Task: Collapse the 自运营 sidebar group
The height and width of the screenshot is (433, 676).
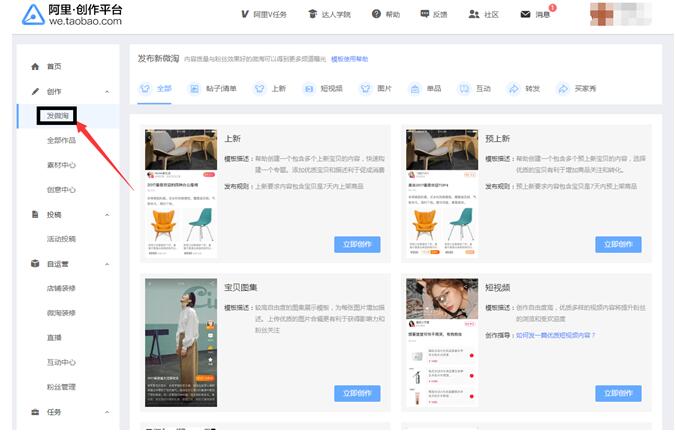Action: pyautogui.click(x=106, y=264)
